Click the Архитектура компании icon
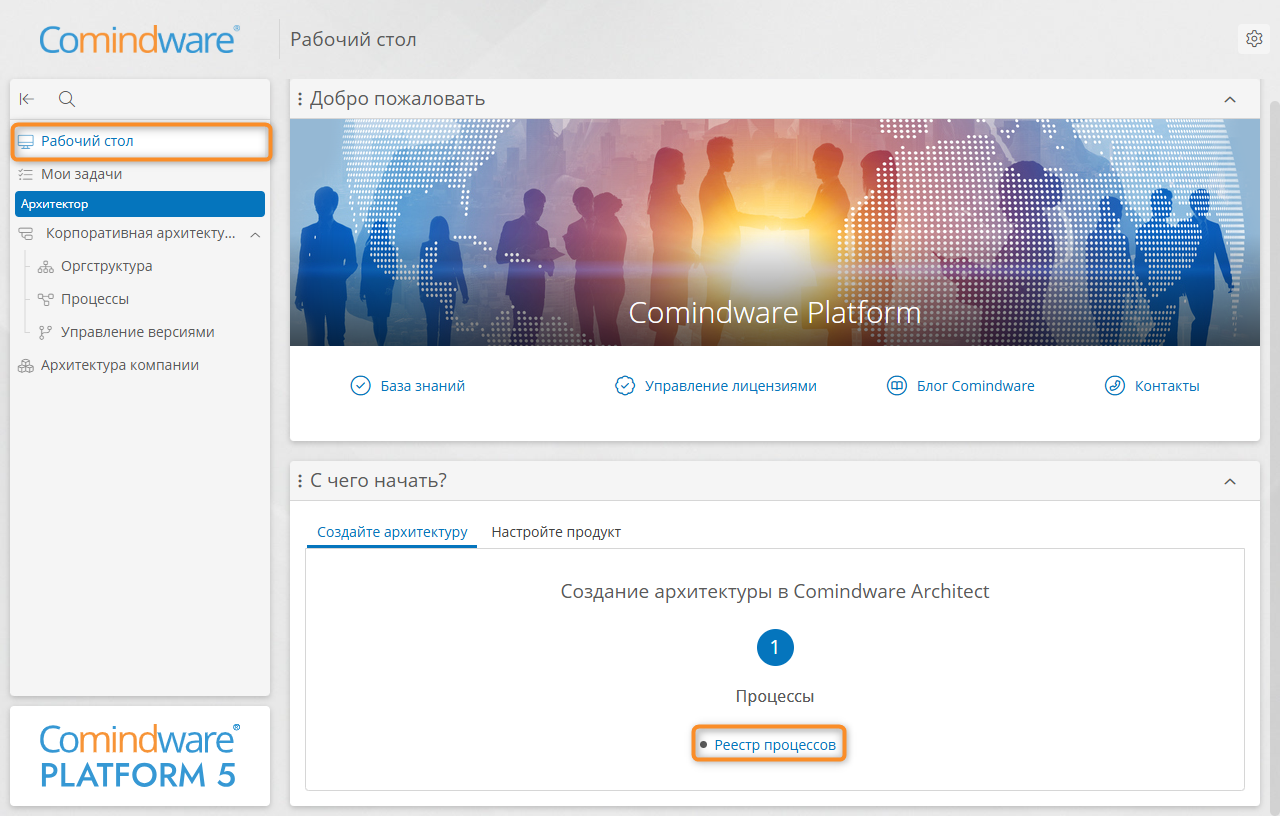This screenshot has height=816, width=1280. (25, 366)
